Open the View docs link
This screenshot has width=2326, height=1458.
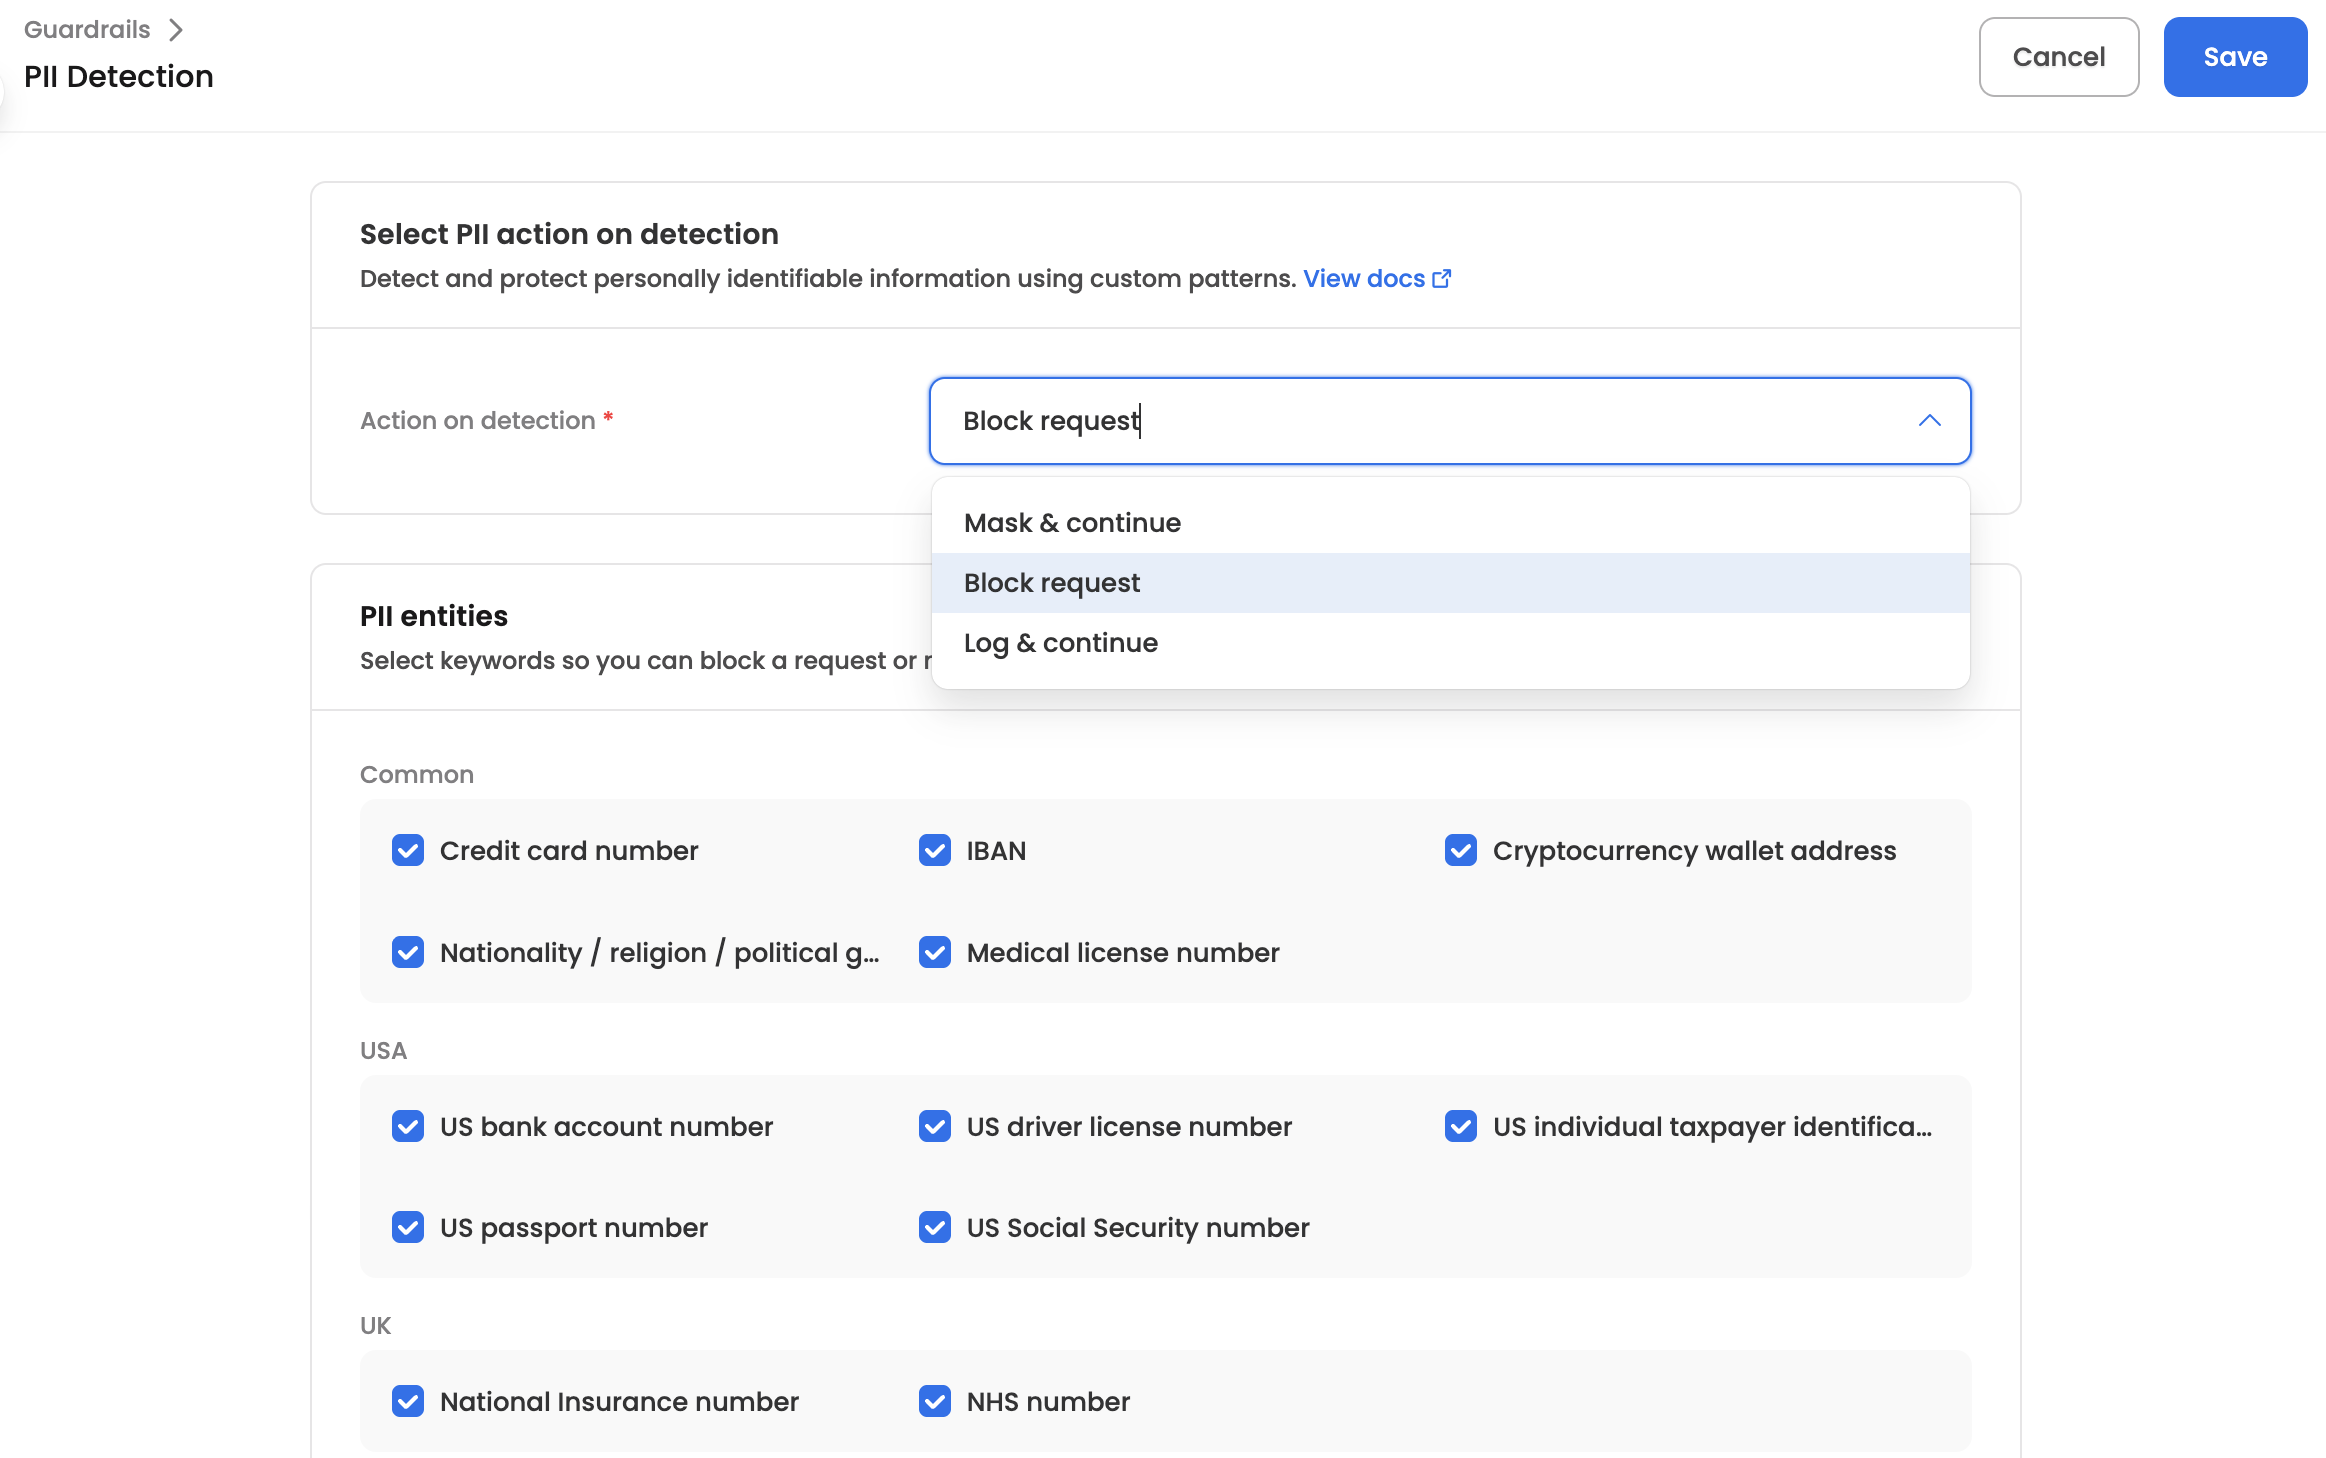click(1364, 279)
